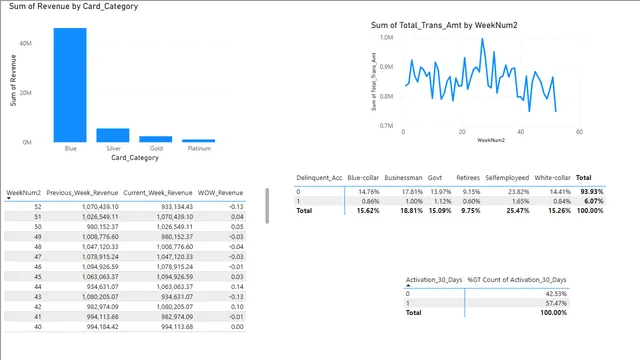Click the value 1,047,120.33 in week 48 row
This screenshot has height=360, width=640.
point(100,247)
